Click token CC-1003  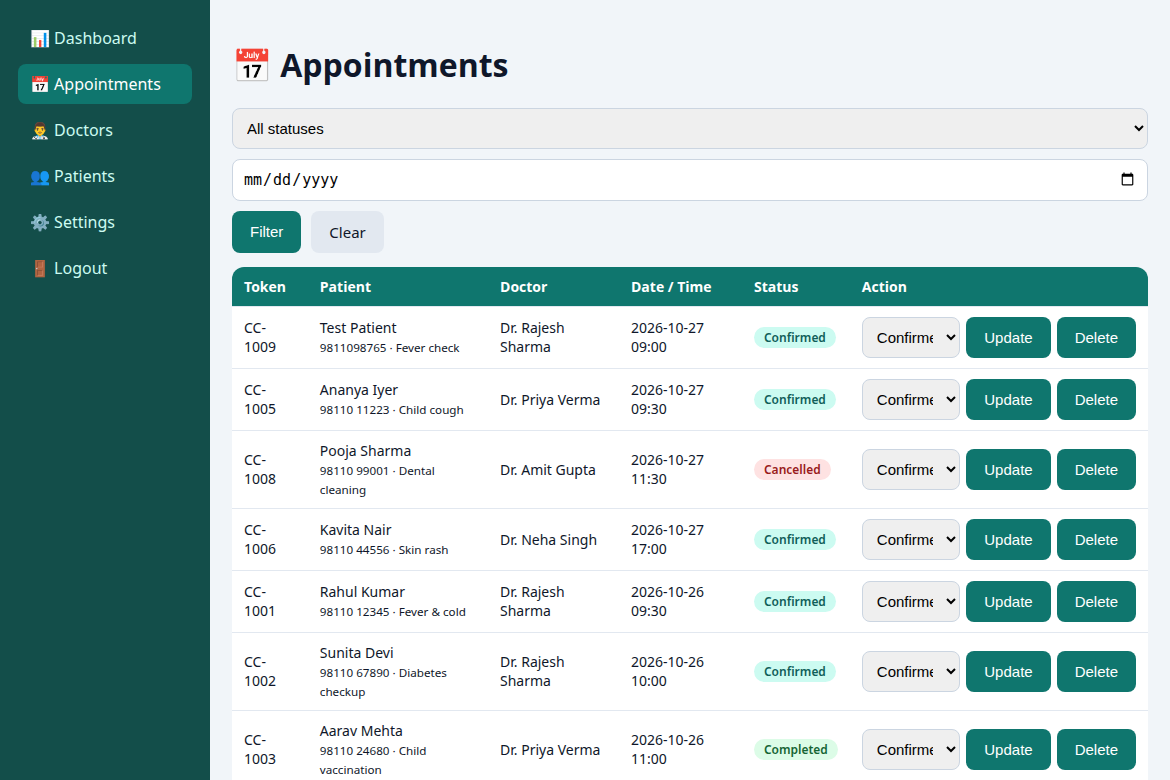(260, 749)
